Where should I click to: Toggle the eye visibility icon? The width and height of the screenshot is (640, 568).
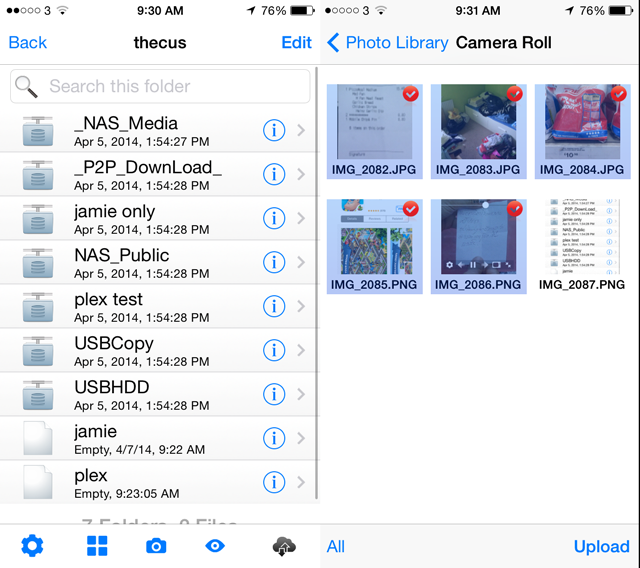pos(215,546)
